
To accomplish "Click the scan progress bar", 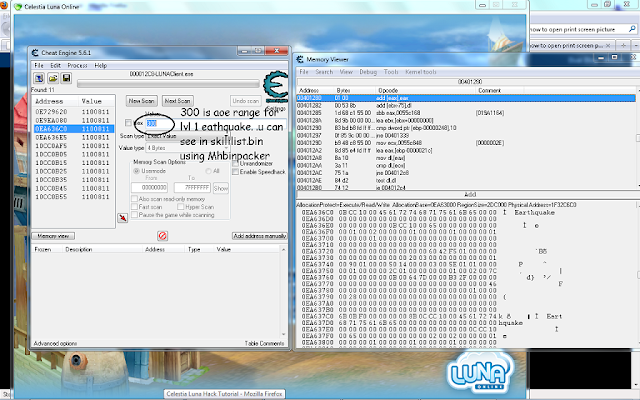I will (x=168, y=83).
